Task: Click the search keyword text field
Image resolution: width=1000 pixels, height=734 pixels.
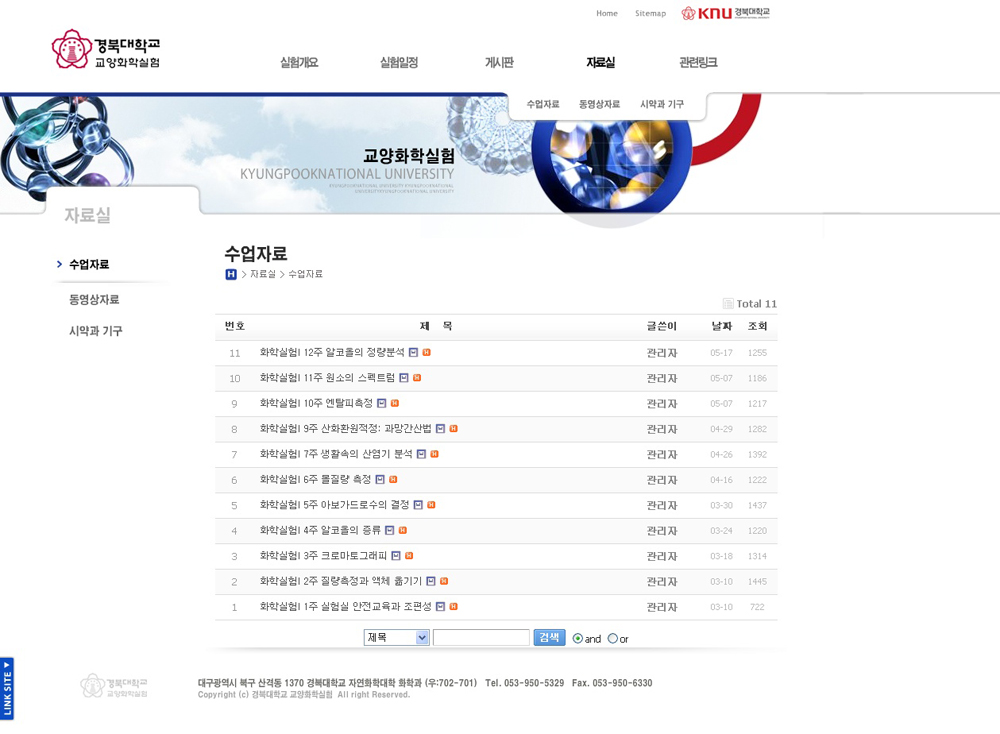Action: [481, 638]
